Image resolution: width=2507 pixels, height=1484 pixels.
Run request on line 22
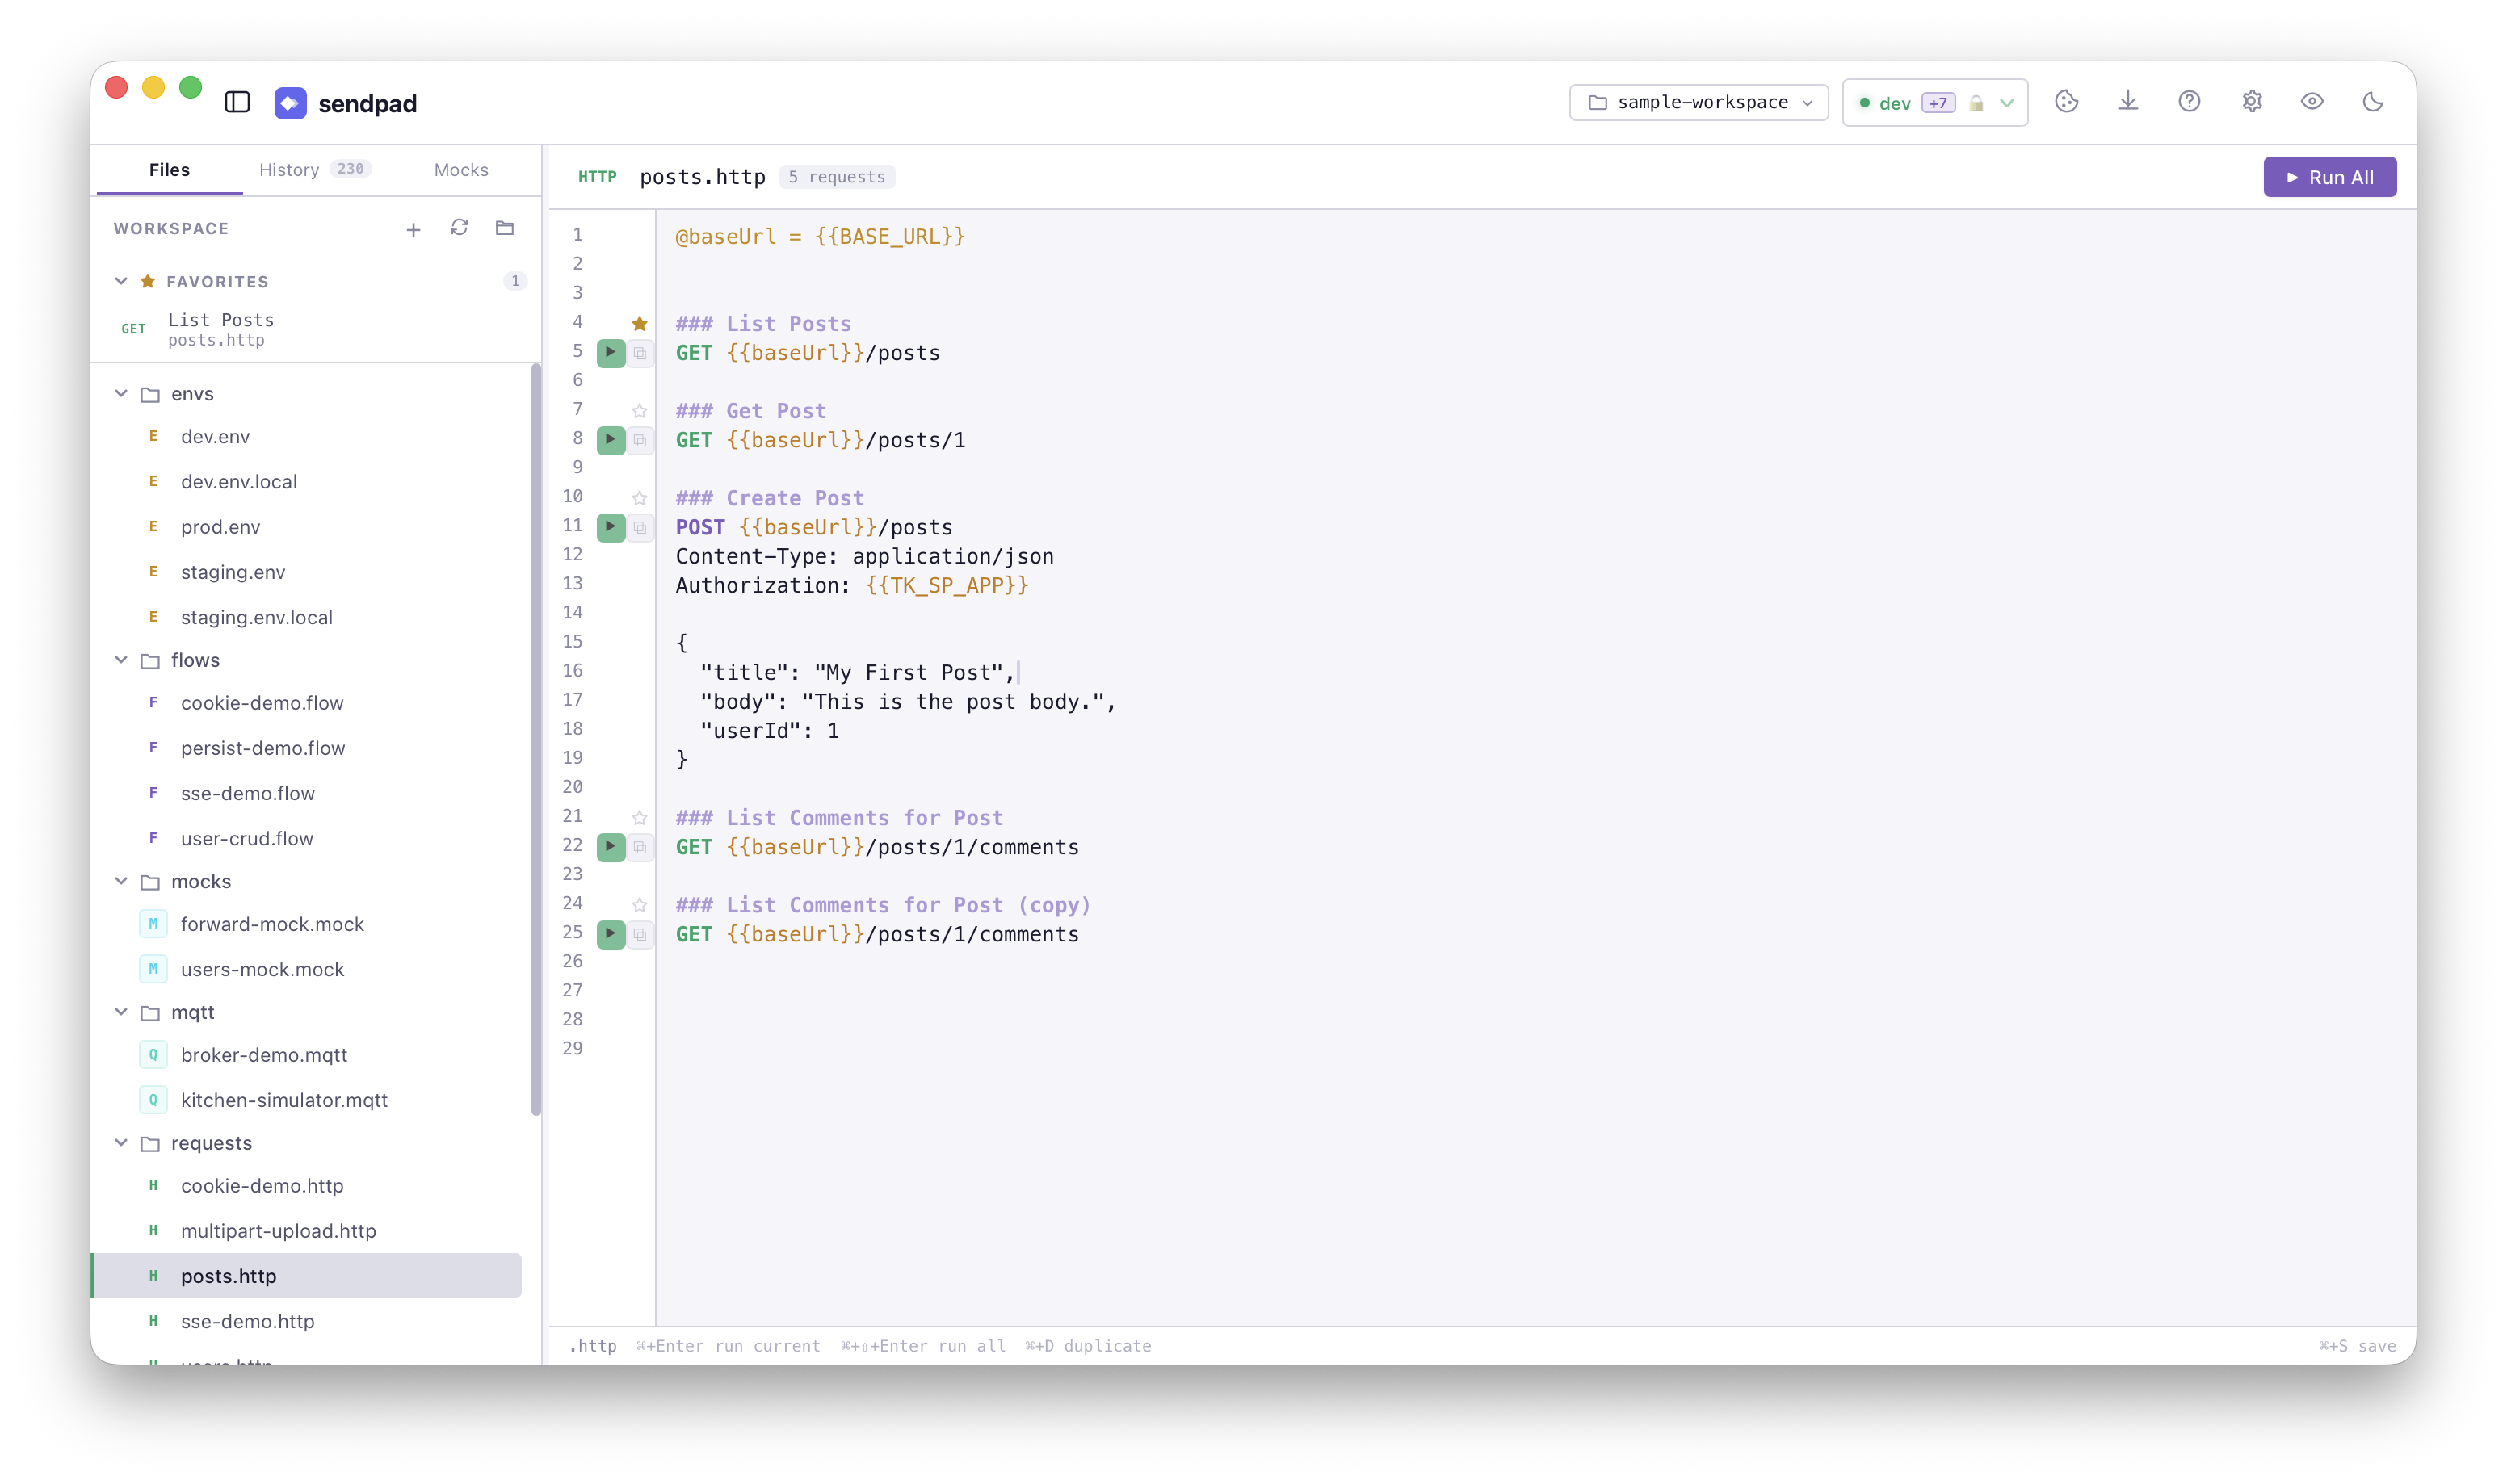pyautogui.click(x=611, y=847)
